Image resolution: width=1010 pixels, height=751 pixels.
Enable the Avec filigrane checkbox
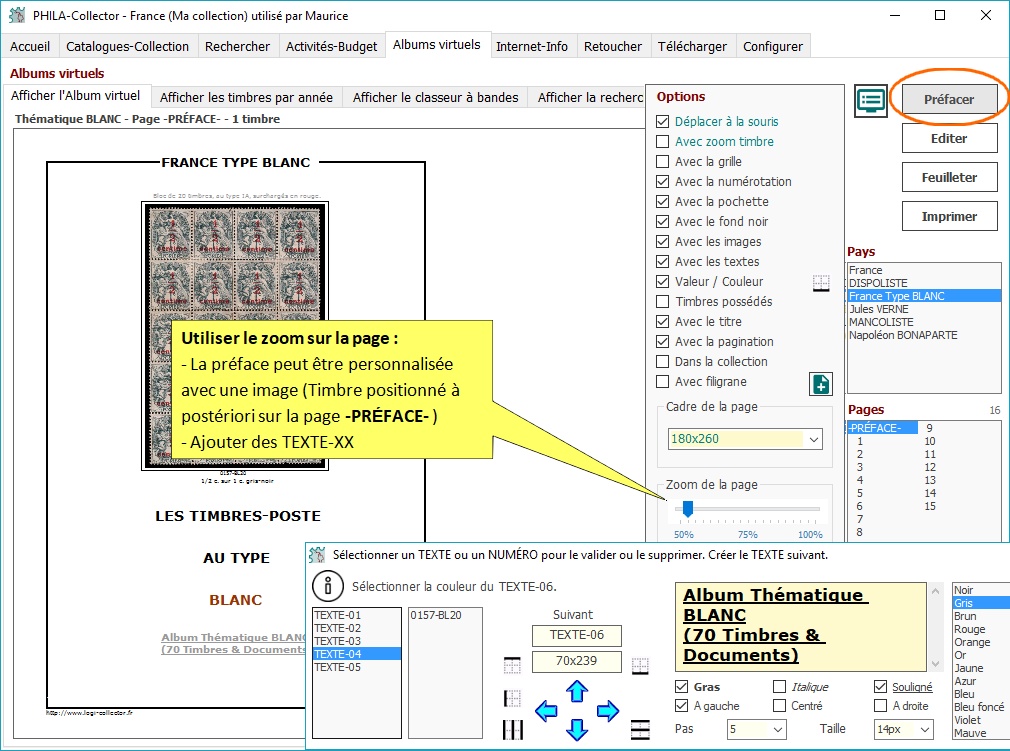[662, 381]
